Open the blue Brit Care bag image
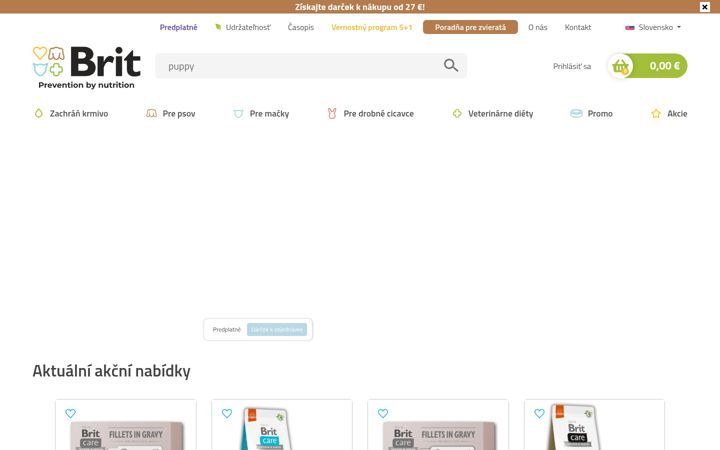 [x=267, y=428]
